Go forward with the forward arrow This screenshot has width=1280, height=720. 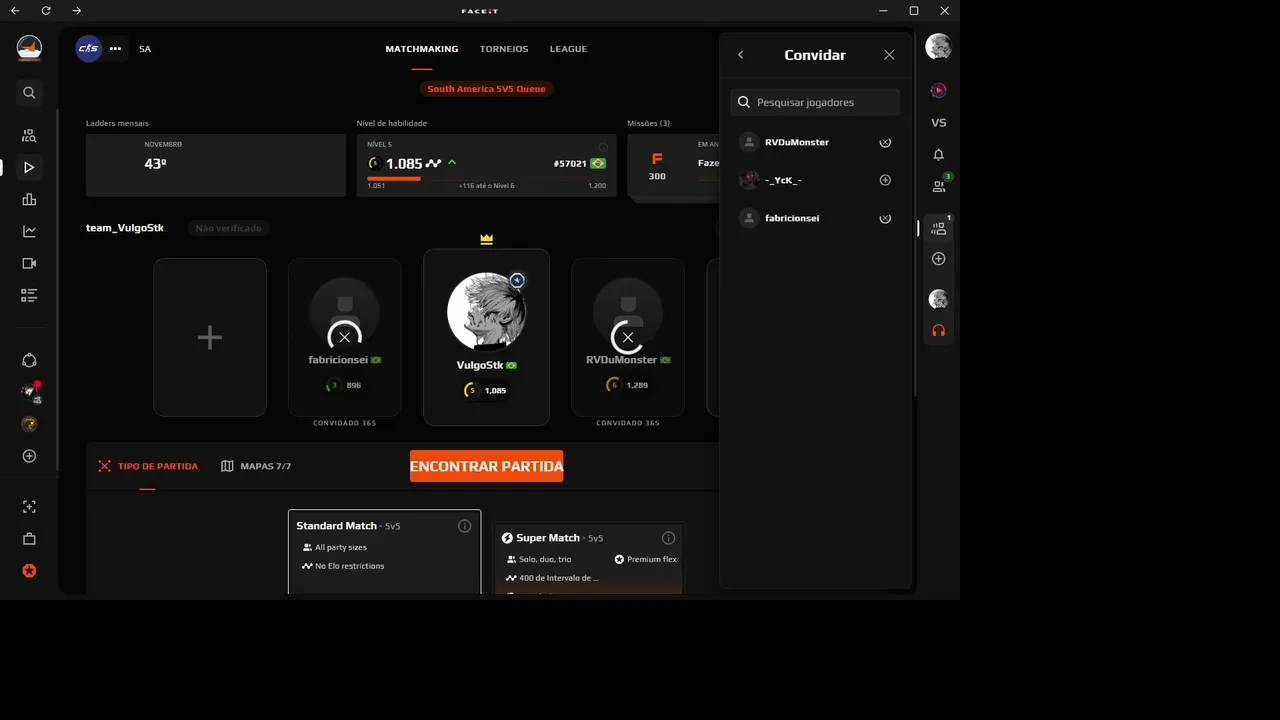coord(77,11)
